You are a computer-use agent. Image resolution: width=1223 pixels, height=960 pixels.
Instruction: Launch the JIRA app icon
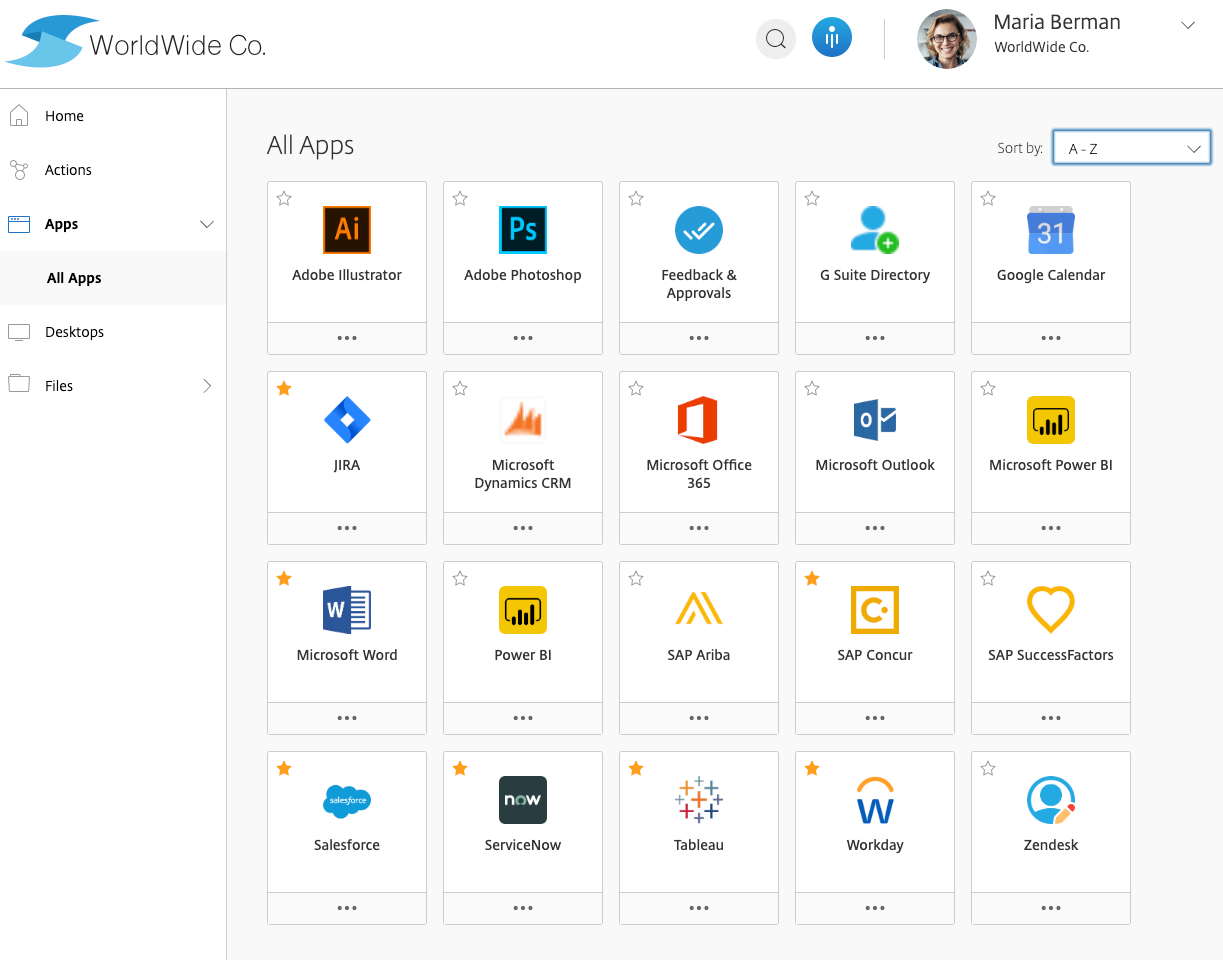[x=347, y=420]
